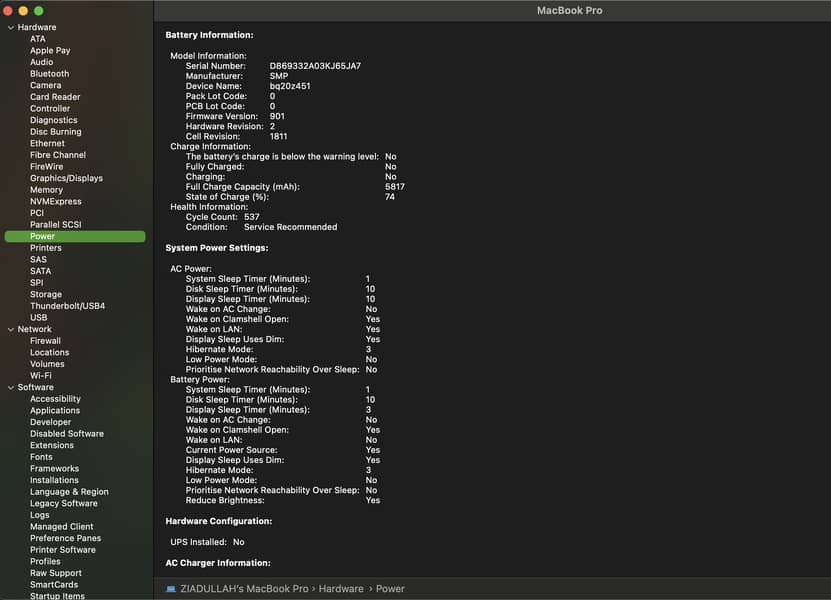The image size is (831, 600).
Task: Click Hardware in the path bar
Action: (341, 589)
